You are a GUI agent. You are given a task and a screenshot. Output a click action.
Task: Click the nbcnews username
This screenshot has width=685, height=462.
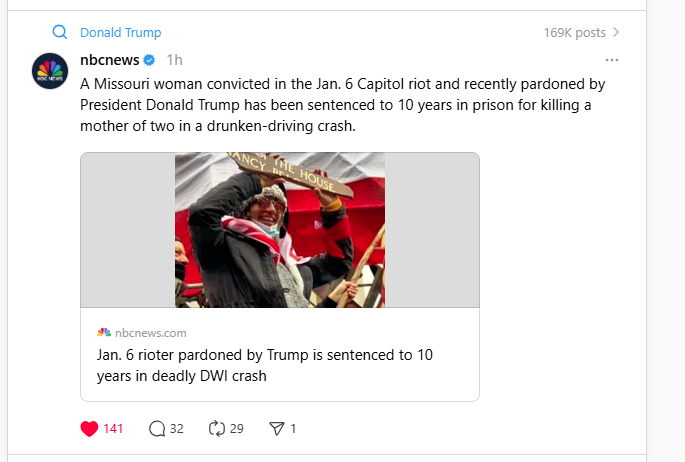109,60
